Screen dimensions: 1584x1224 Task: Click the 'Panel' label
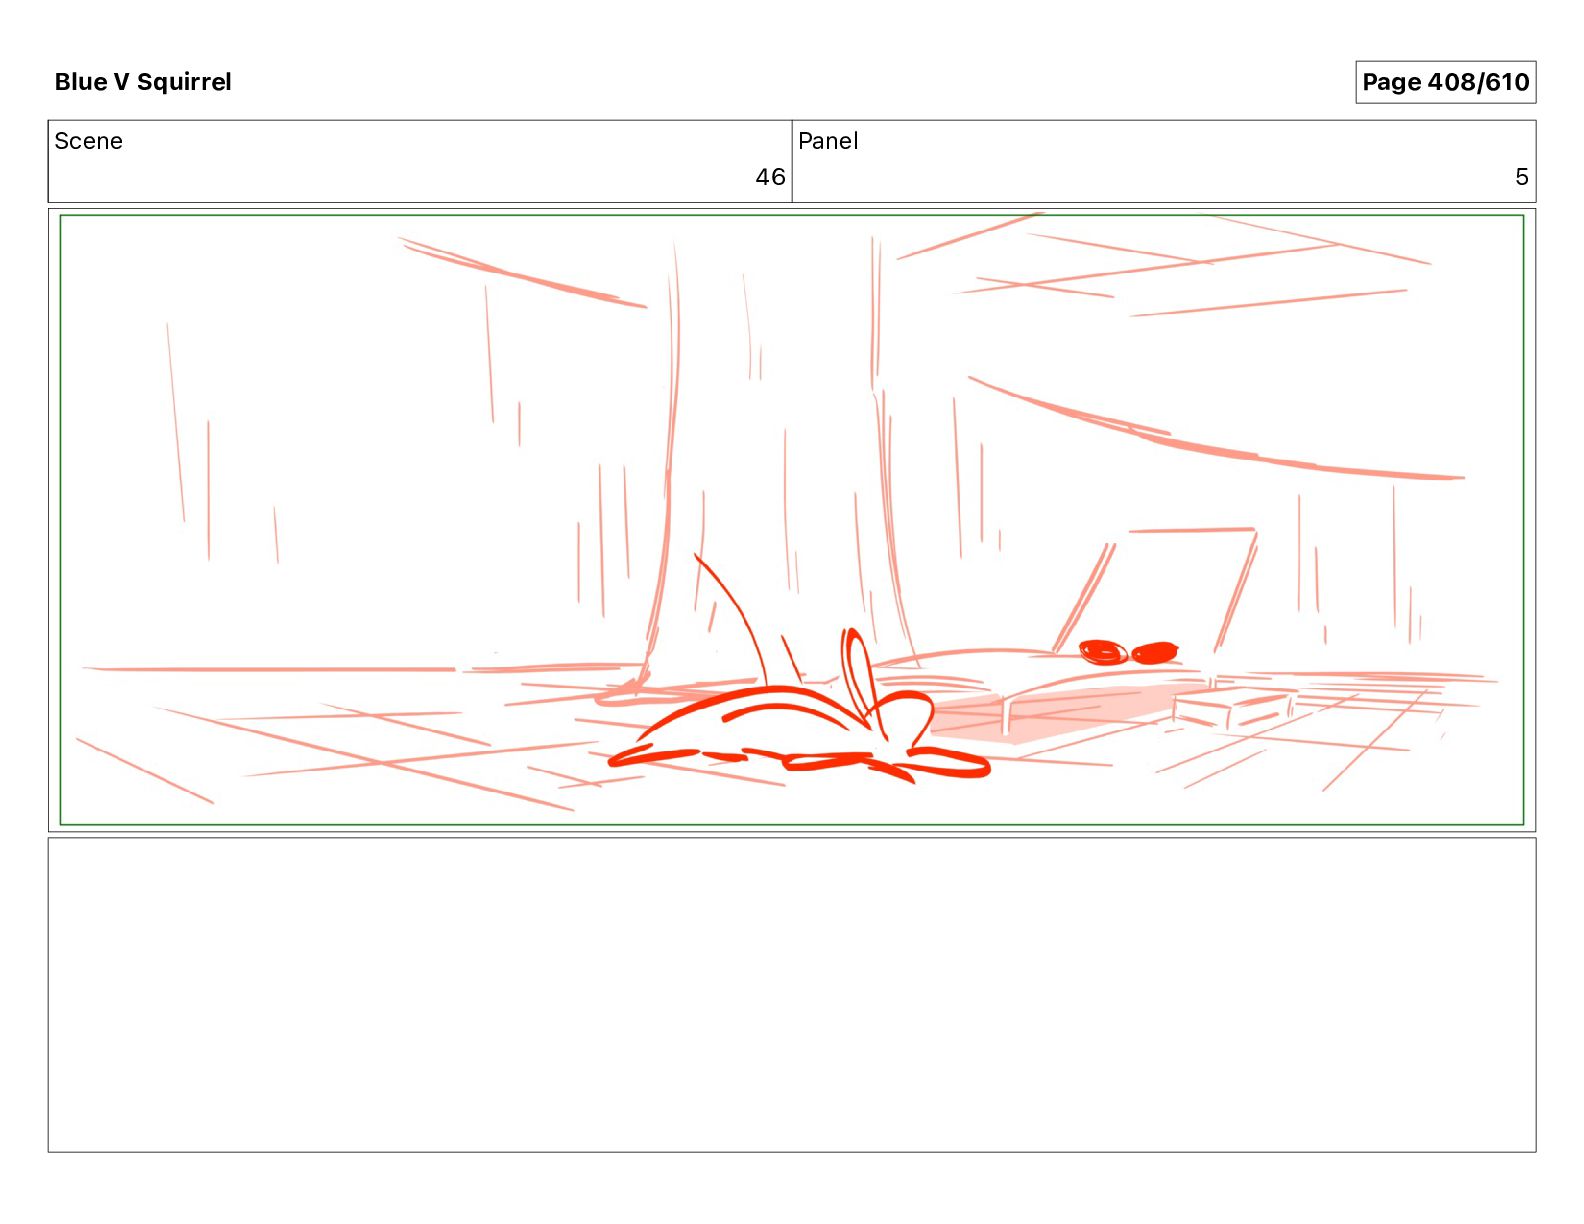pos(828,141)
